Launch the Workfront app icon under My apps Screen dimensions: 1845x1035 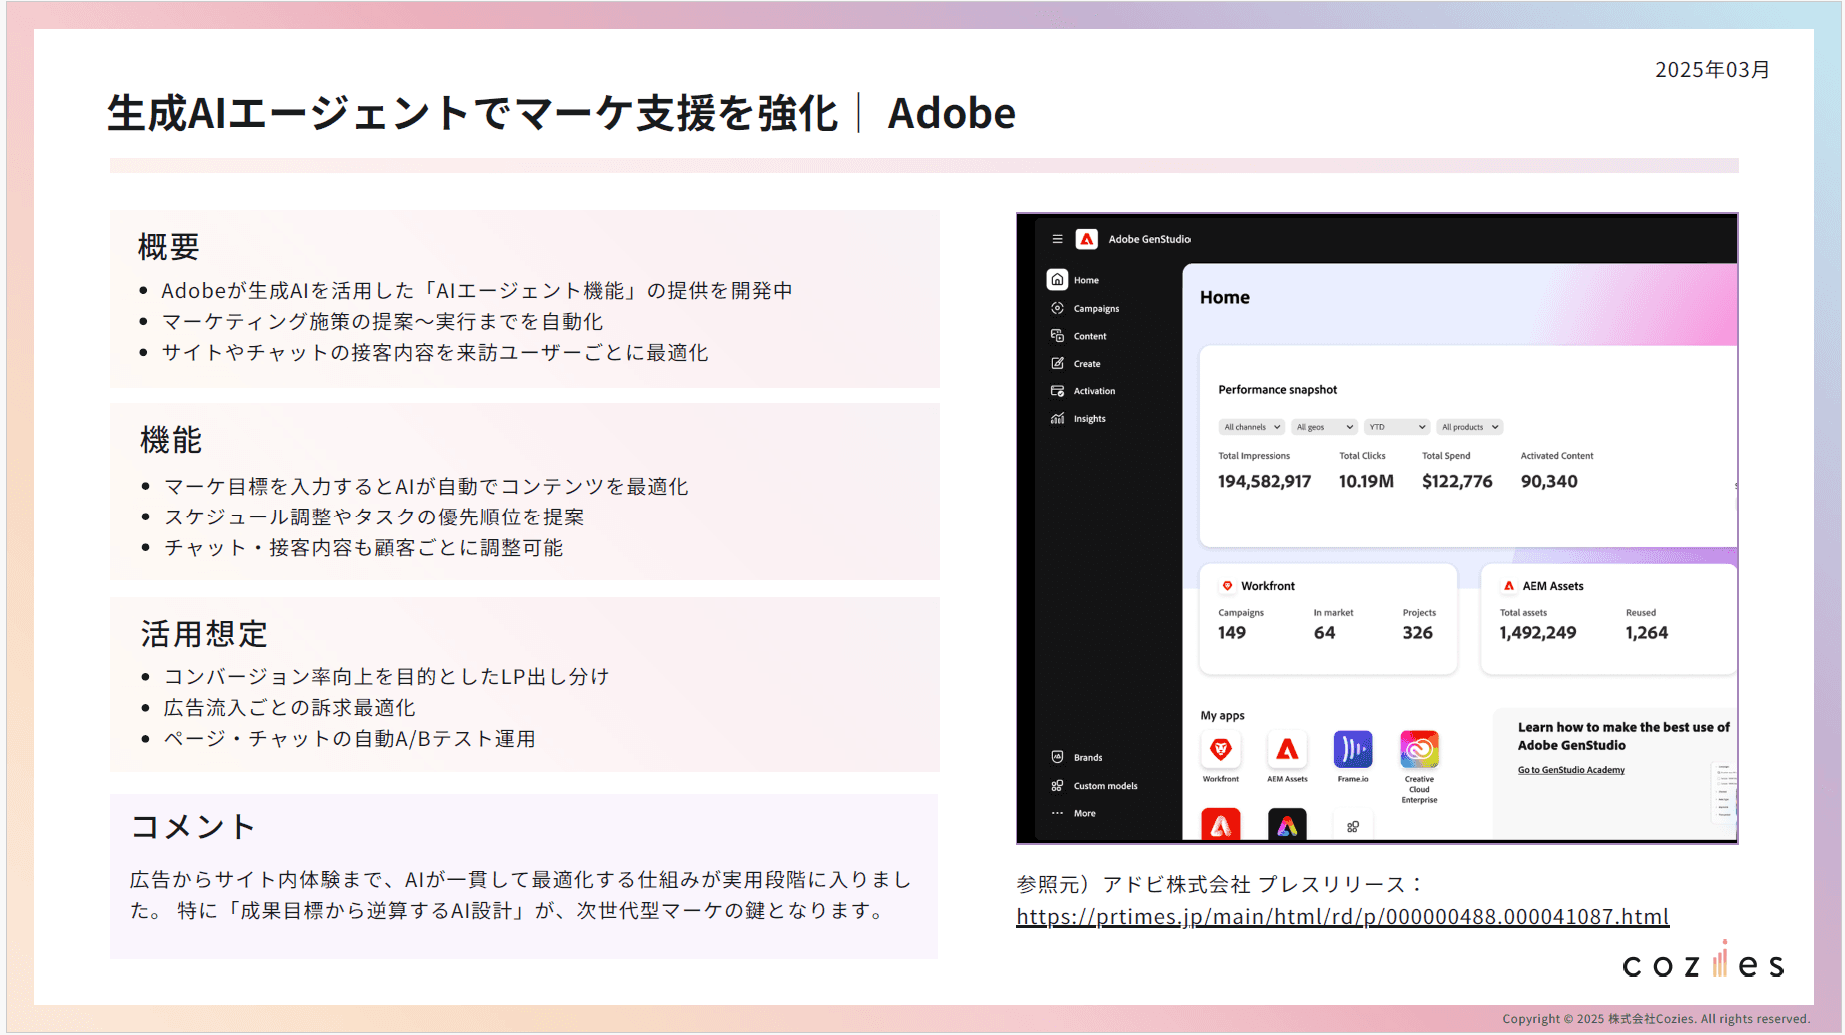(x=1221, y=749)
